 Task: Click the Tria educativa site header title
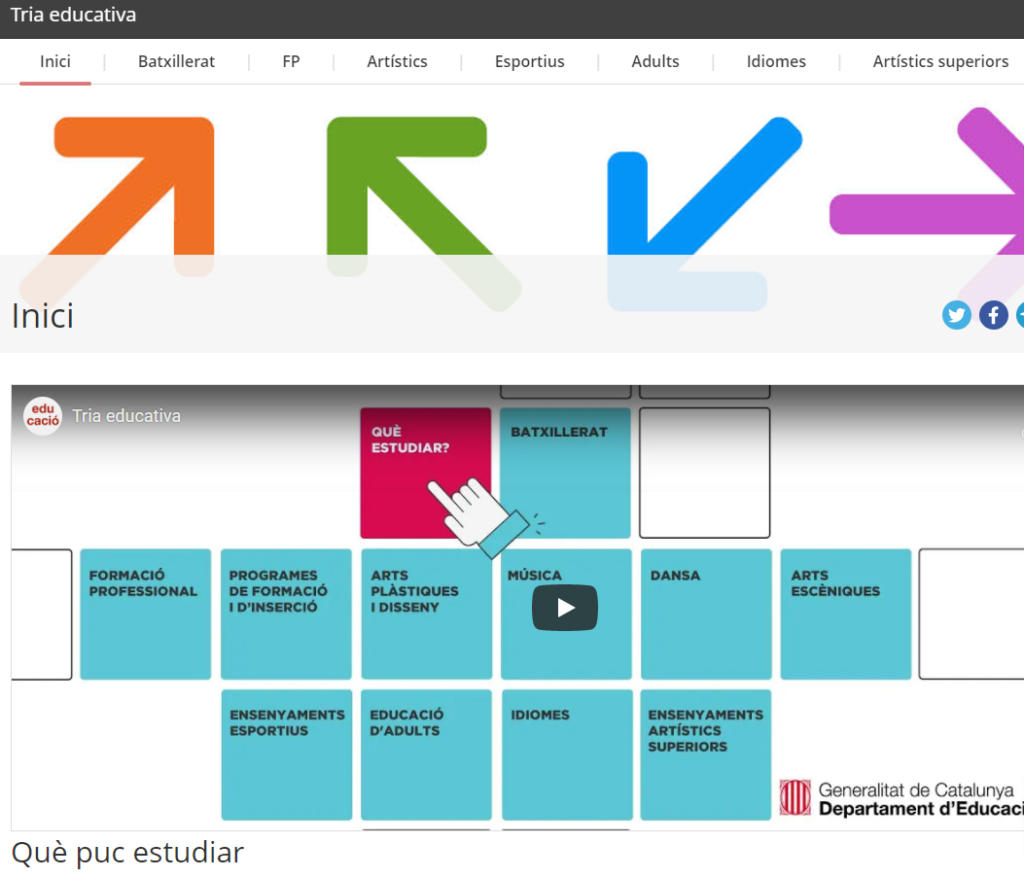click(73, 16)
